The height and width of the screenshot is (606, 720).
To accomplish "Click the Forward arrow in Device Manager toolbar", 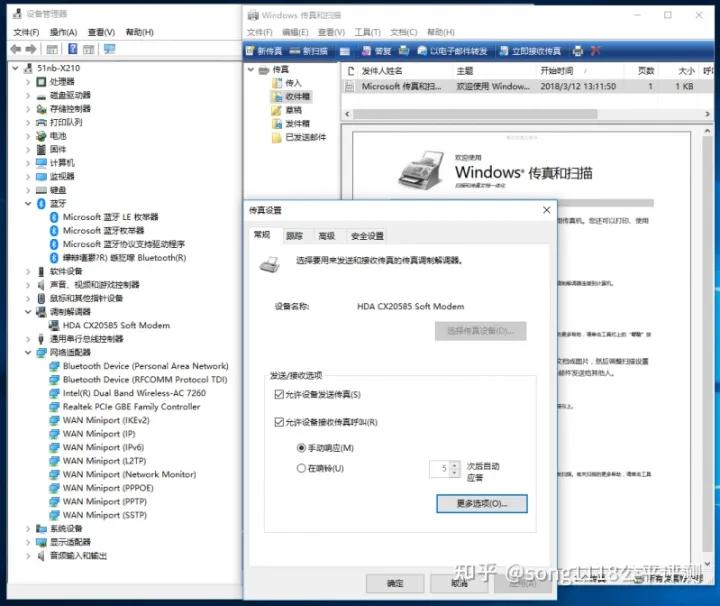I will pos(31,49).
